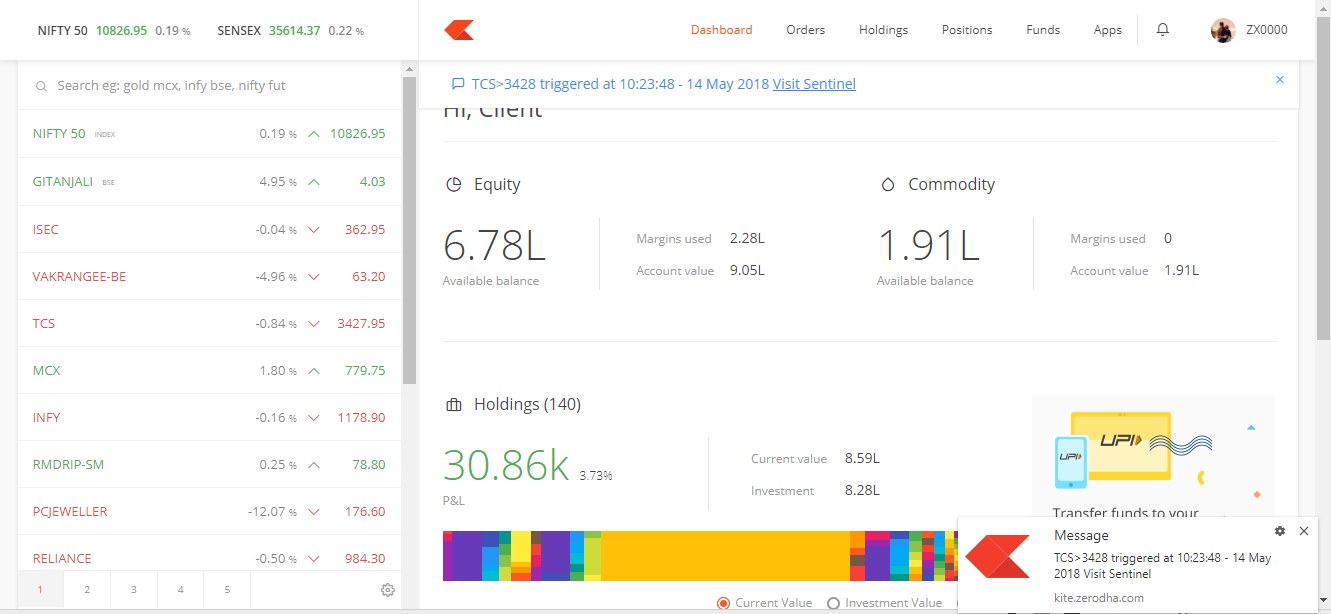This screenshot has height=614, width=1331.
Task: Click SENSEX 35614.37 value in top bar
Action: click(x=294, y=31)
